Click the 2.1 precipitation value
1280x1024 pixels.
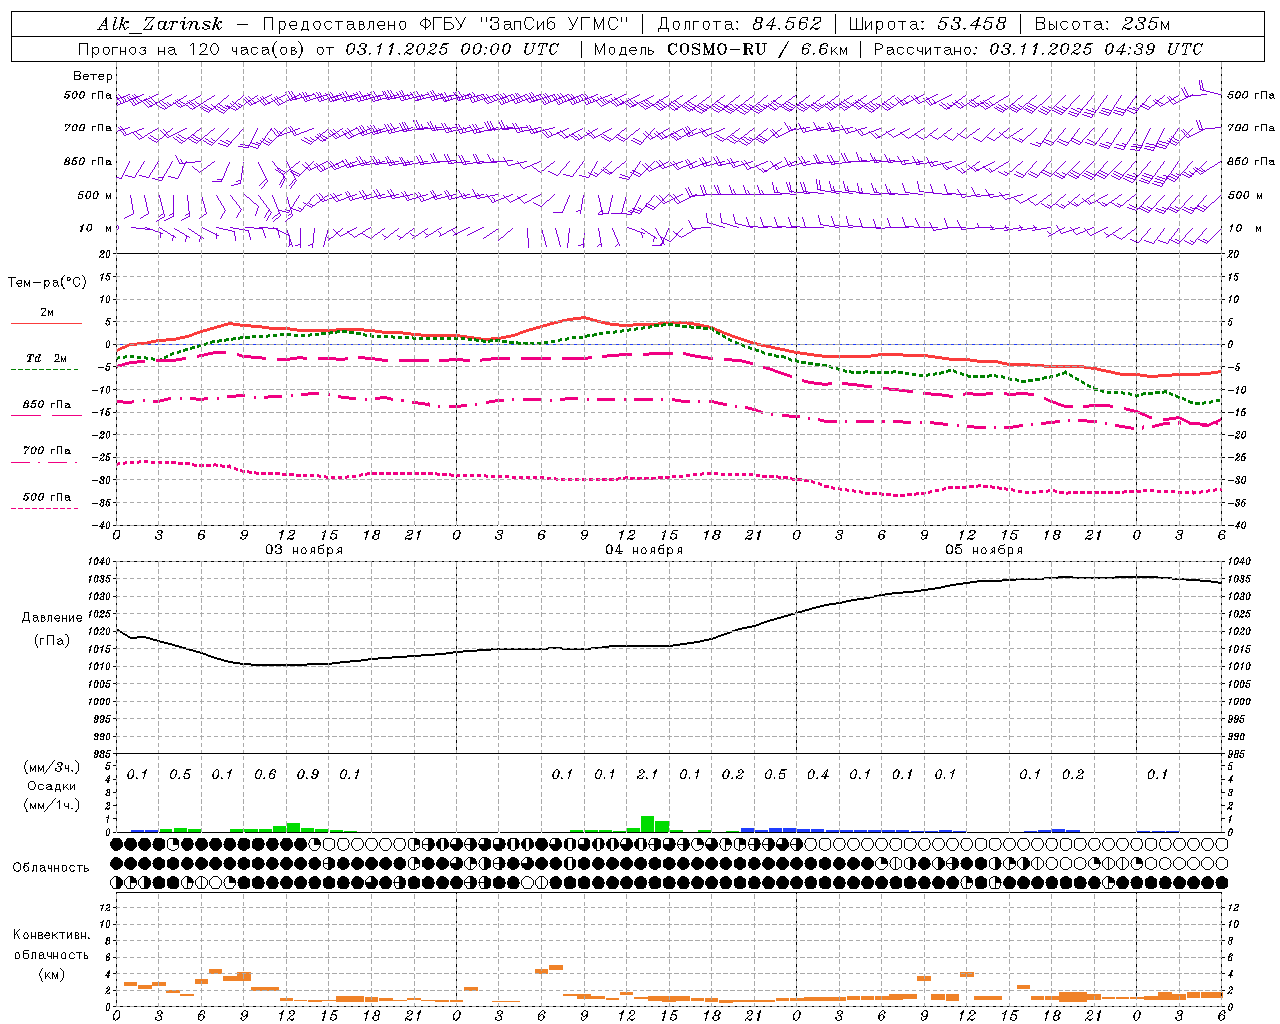[x=647, y=774]
